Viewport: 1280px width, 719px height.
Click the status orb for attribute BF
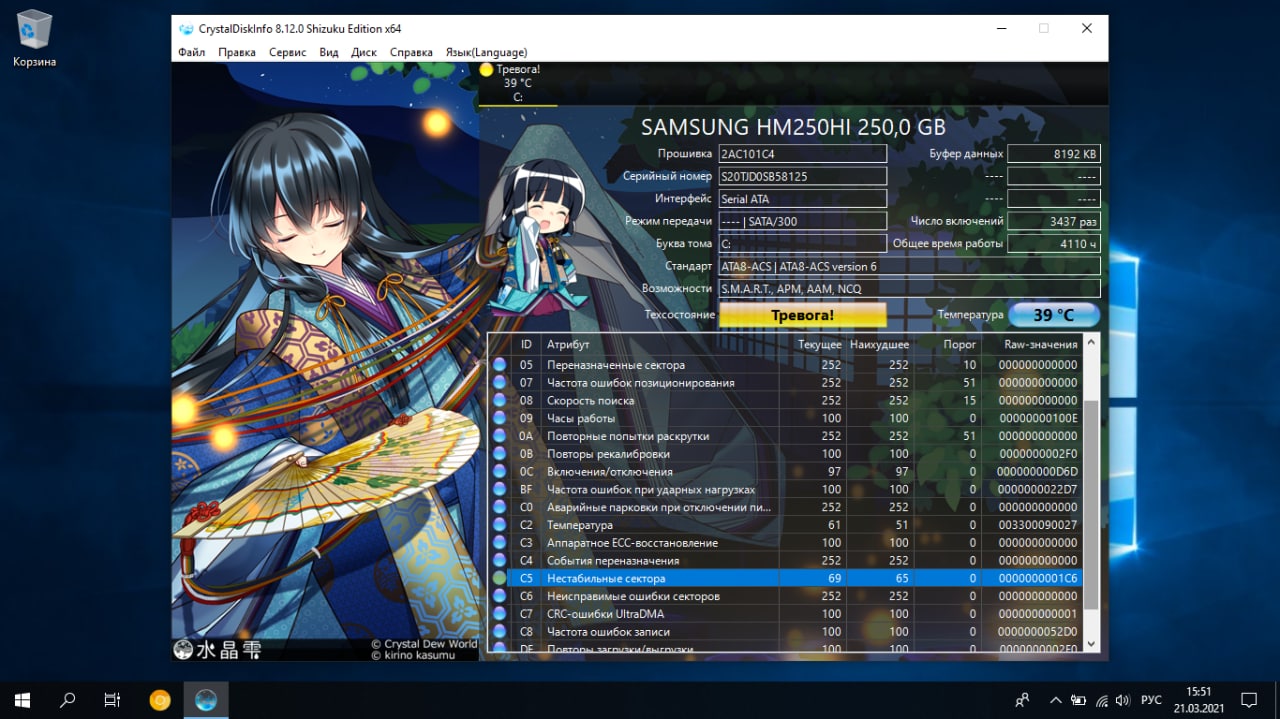499,490
